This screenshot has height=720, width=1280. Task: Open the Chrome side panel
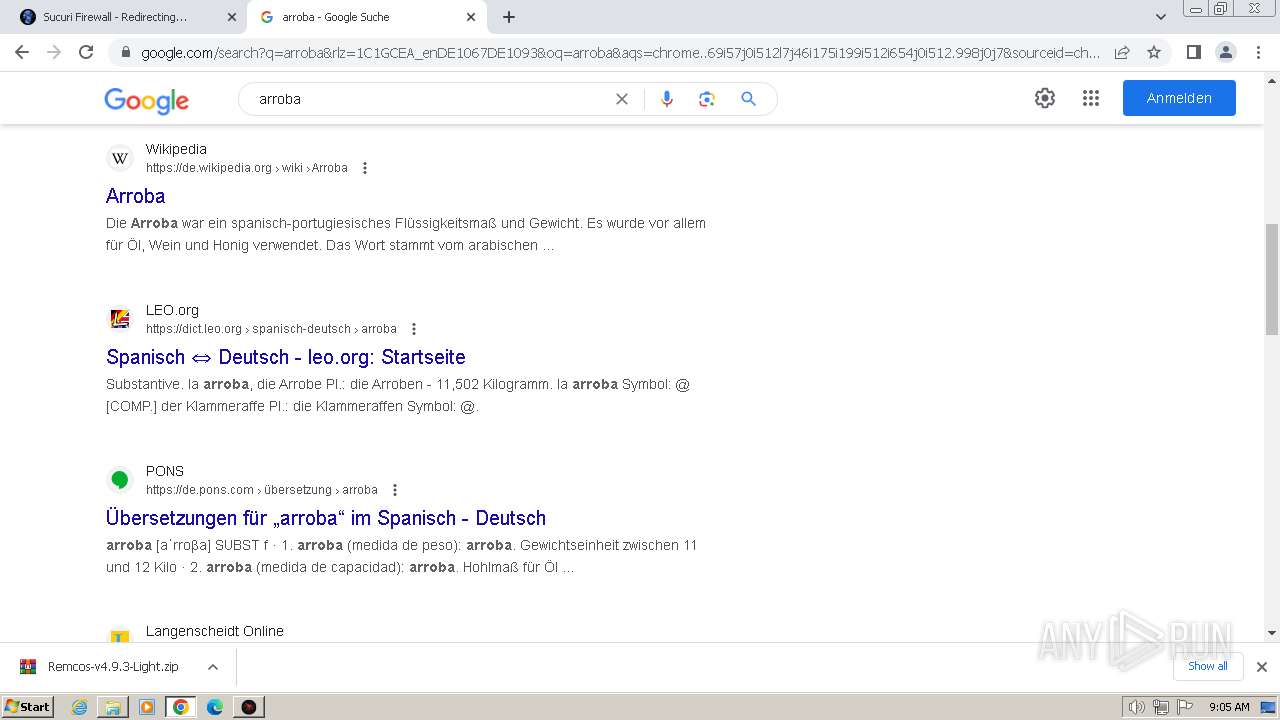1193,52
